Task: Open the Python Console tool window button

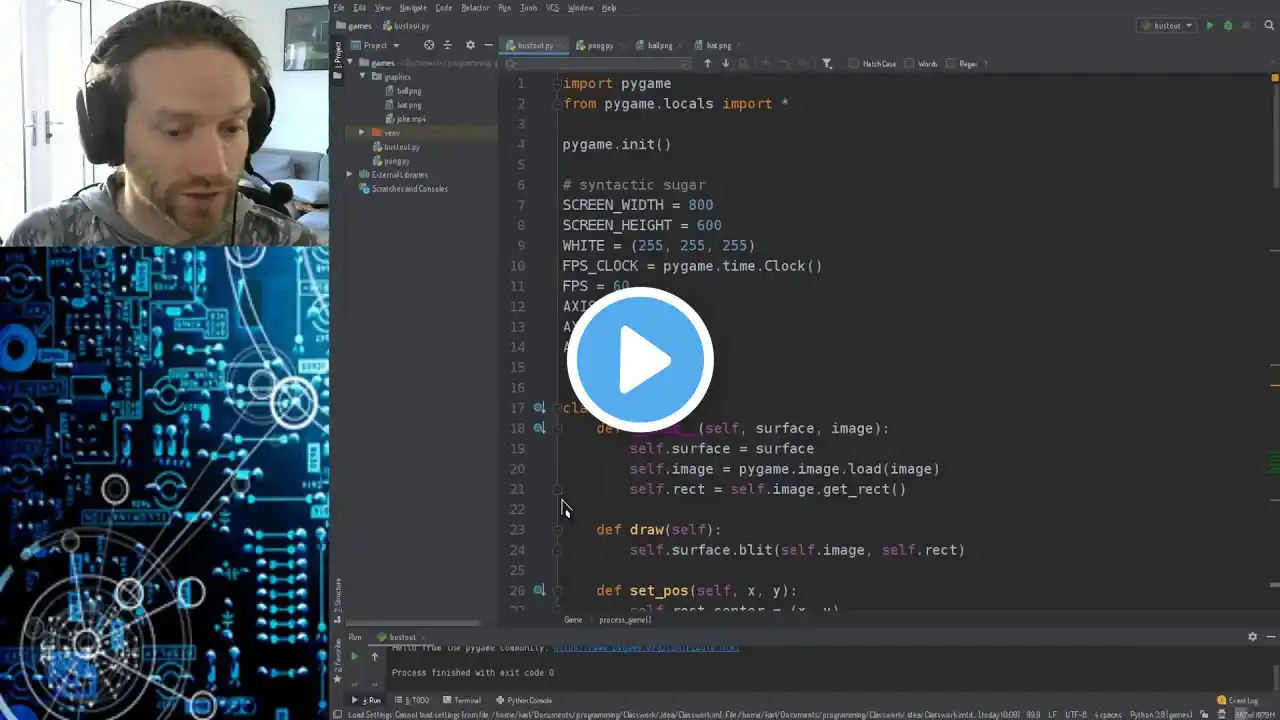Action: [x=525, y=700]
